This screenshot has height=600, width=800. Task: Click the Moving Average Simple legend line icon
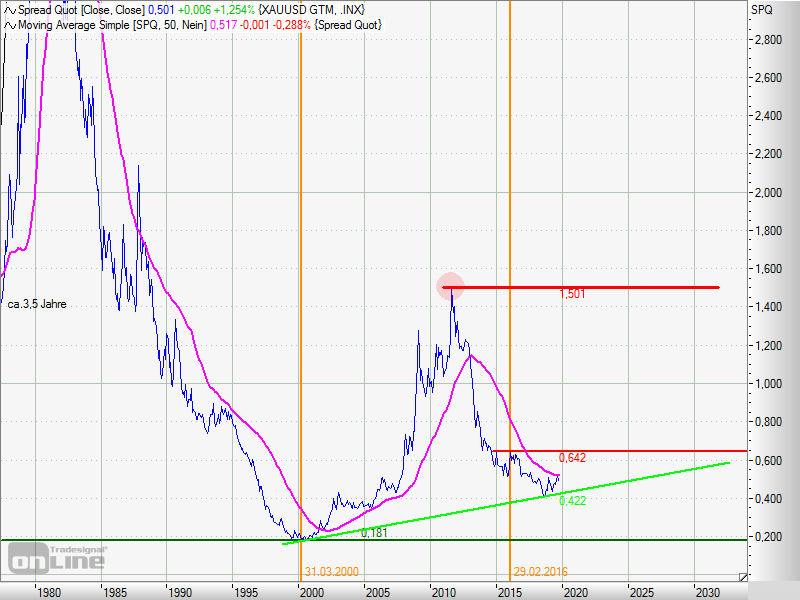pos(10,25)
